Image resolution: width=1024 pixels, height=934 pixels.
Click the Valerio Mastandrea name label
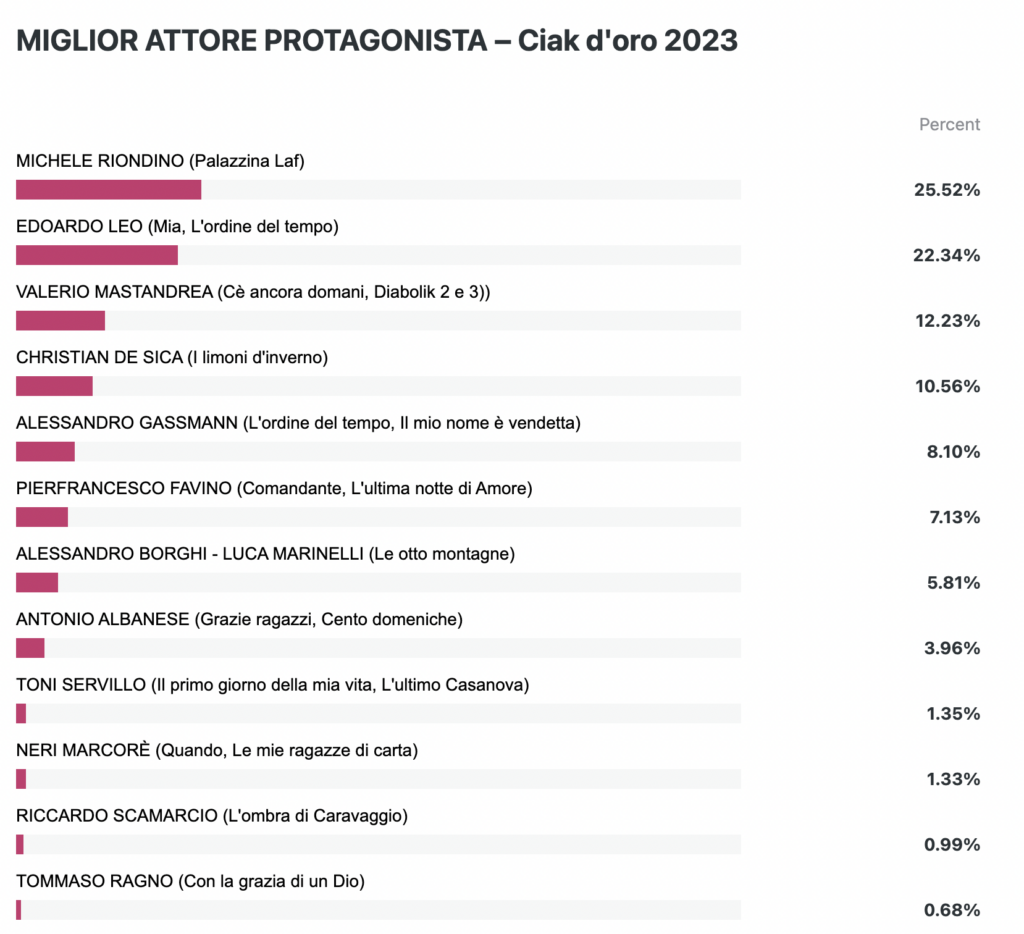pyautogui.click(x=253, y=292)
